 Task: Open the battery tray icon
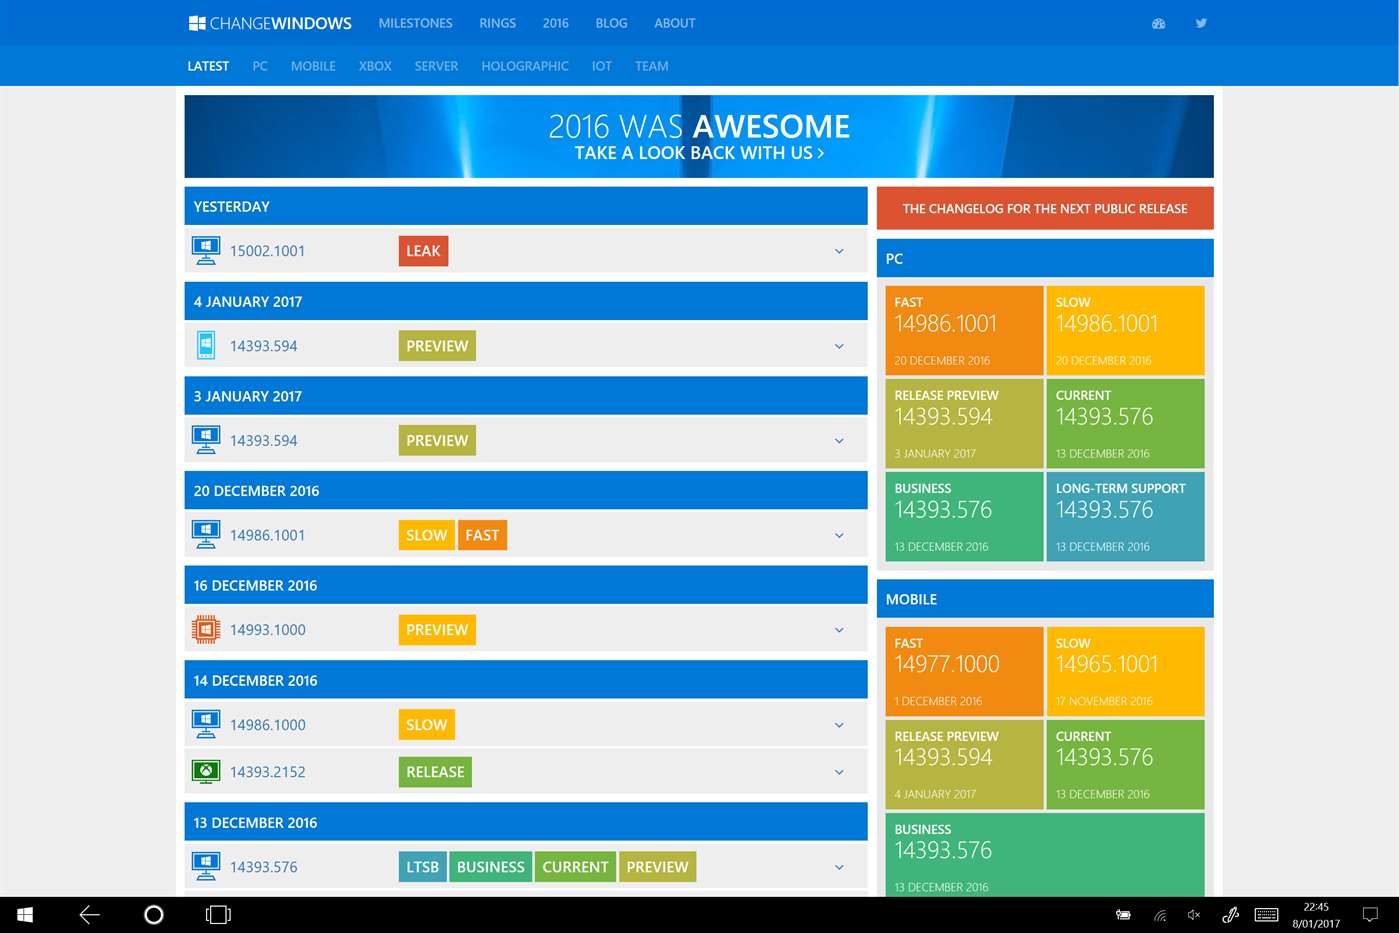(x=1124, y=915)
